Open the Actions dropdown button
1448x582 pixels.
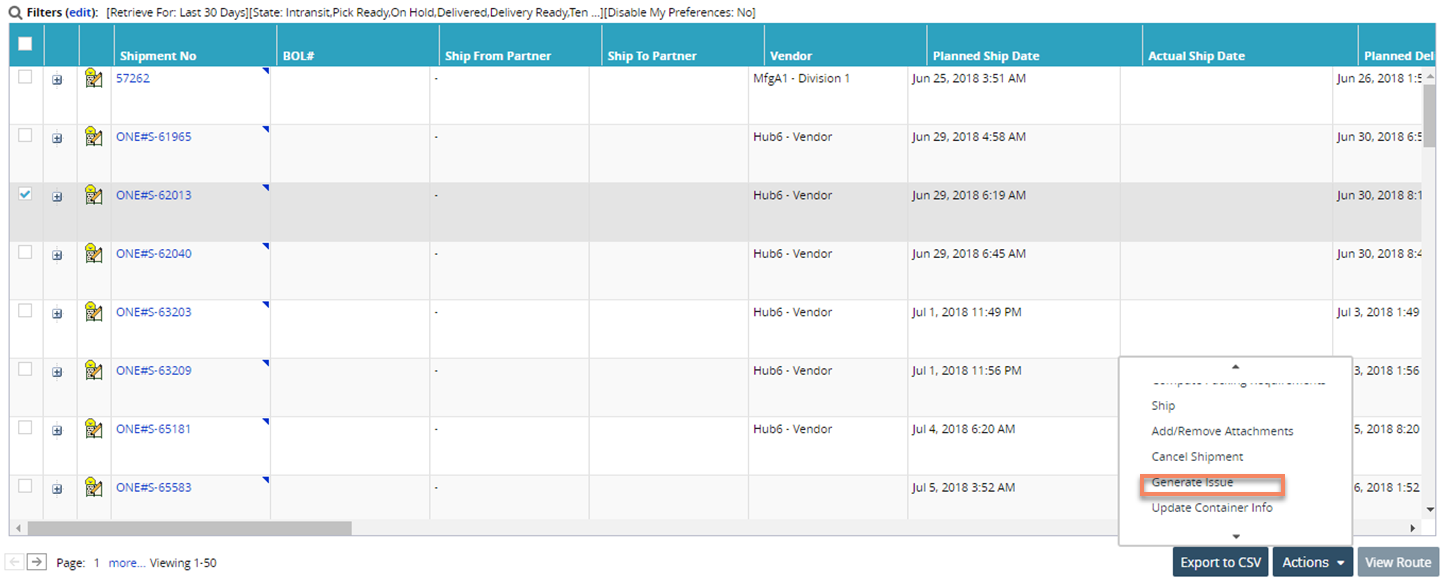(1312, 562)
